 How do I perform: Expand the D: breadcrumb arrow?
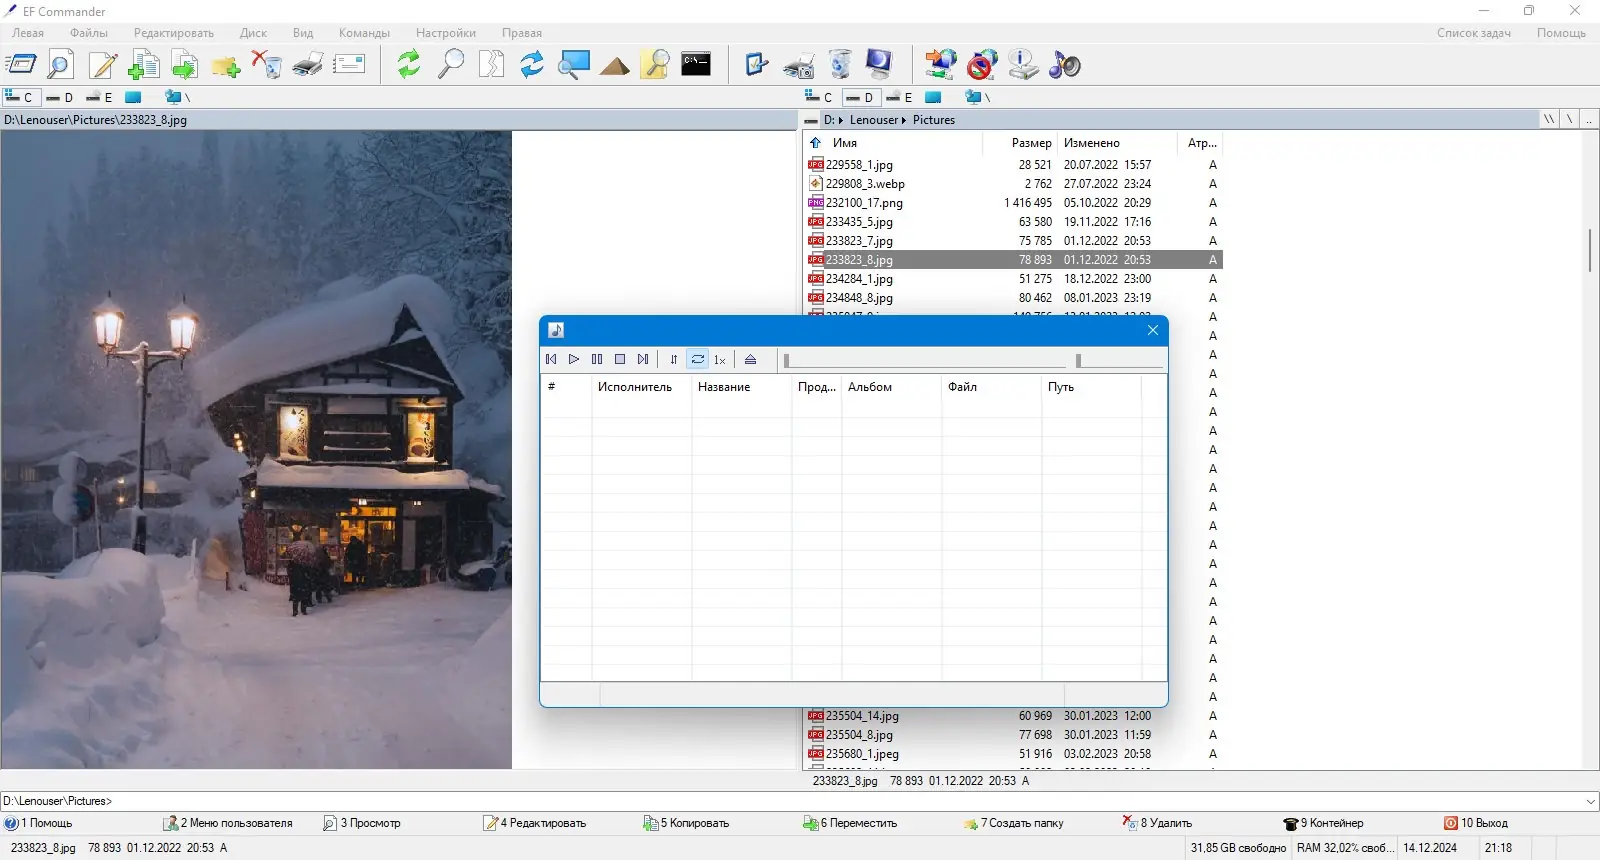pyautogui.click(x=841, y=120)
